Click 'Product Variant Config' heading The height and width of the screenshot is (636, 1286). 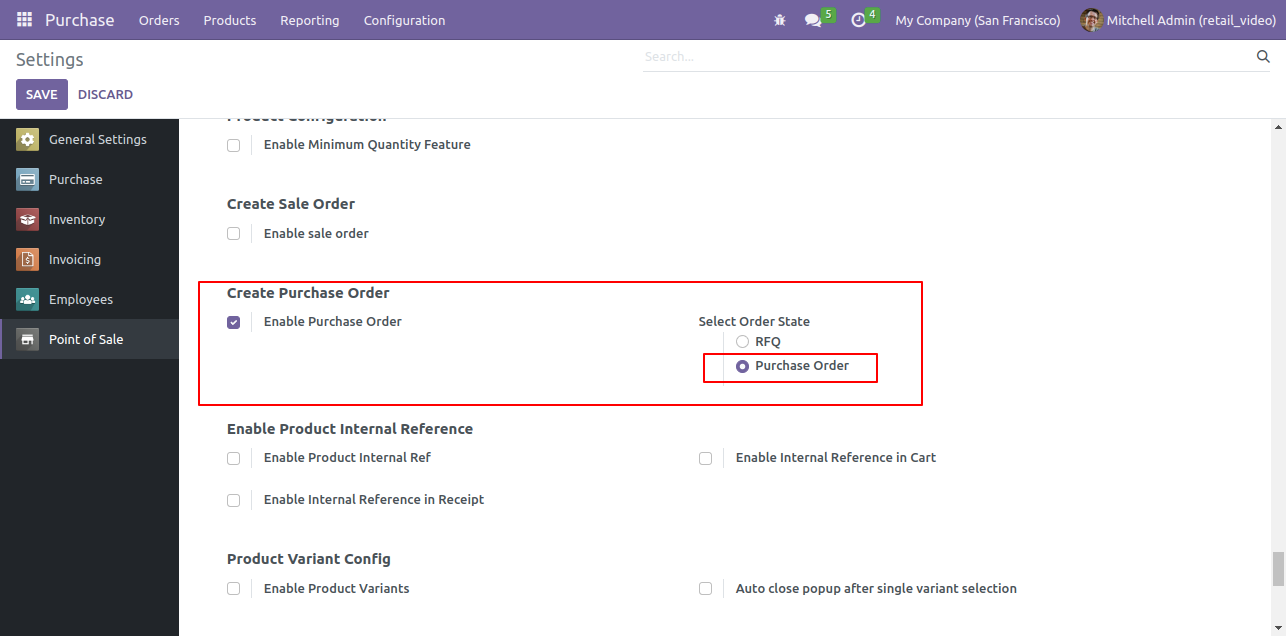(309, 559)
